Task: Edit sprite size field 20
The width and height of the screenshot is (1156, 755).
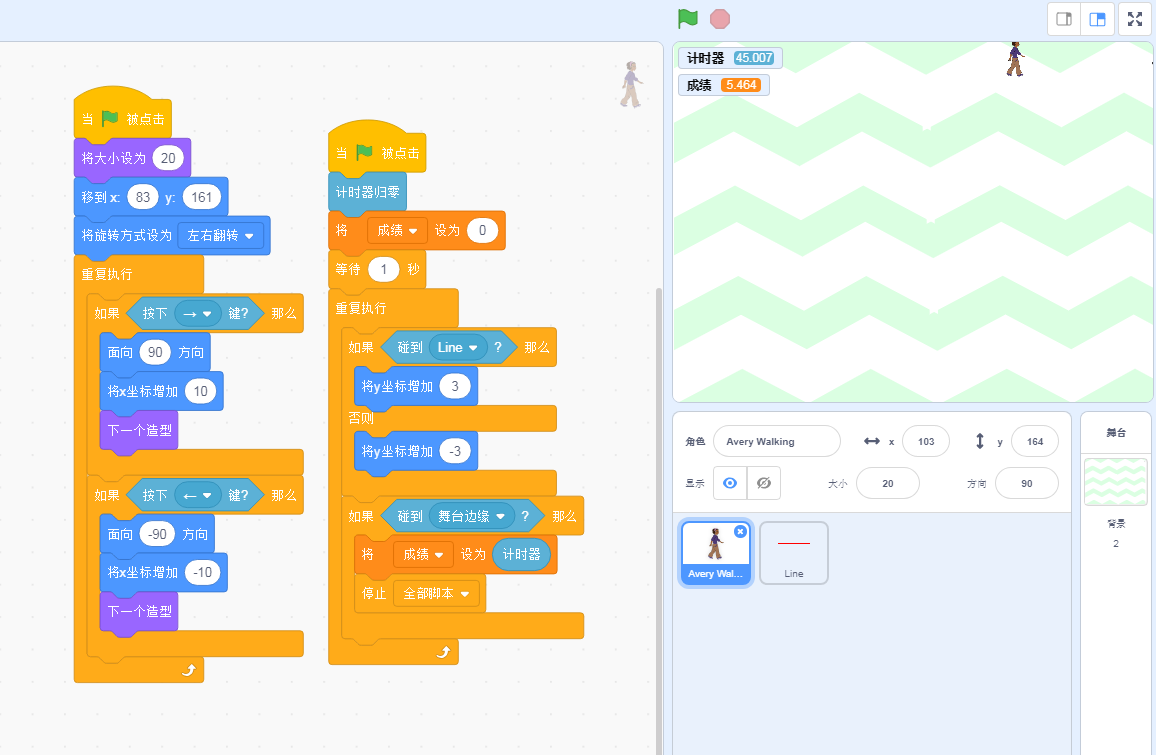Action: click(x=888, y=483)
